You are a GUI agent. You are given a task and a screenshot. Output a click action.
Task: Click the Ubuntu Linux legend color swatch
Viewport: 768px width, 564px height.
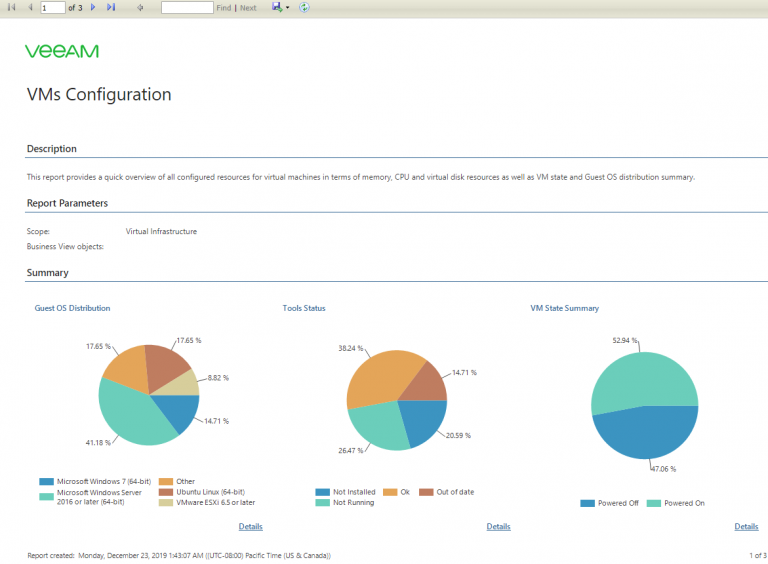click(166, 492)
